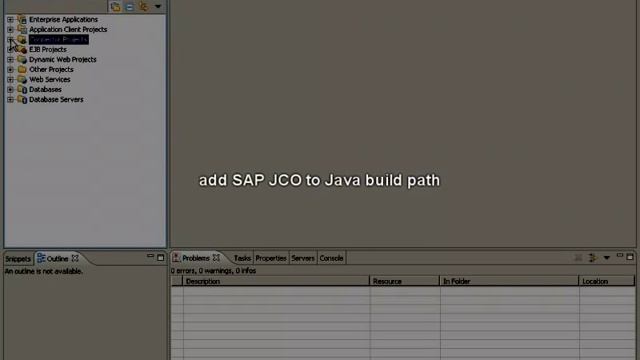Sort by the In Folder column header
Viewport: 640px width, 360px height.
509,281
